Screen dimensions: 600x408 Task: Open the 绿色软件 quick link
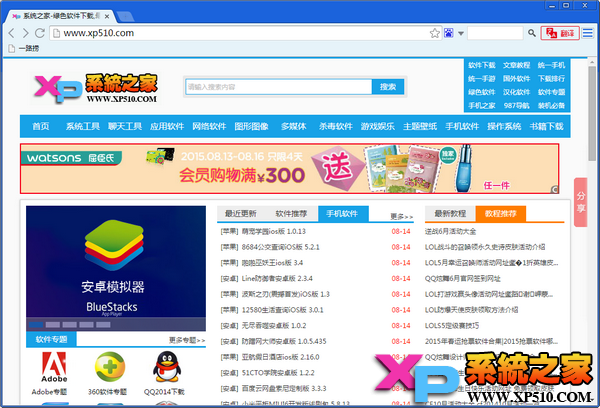[x=481, y=92]
